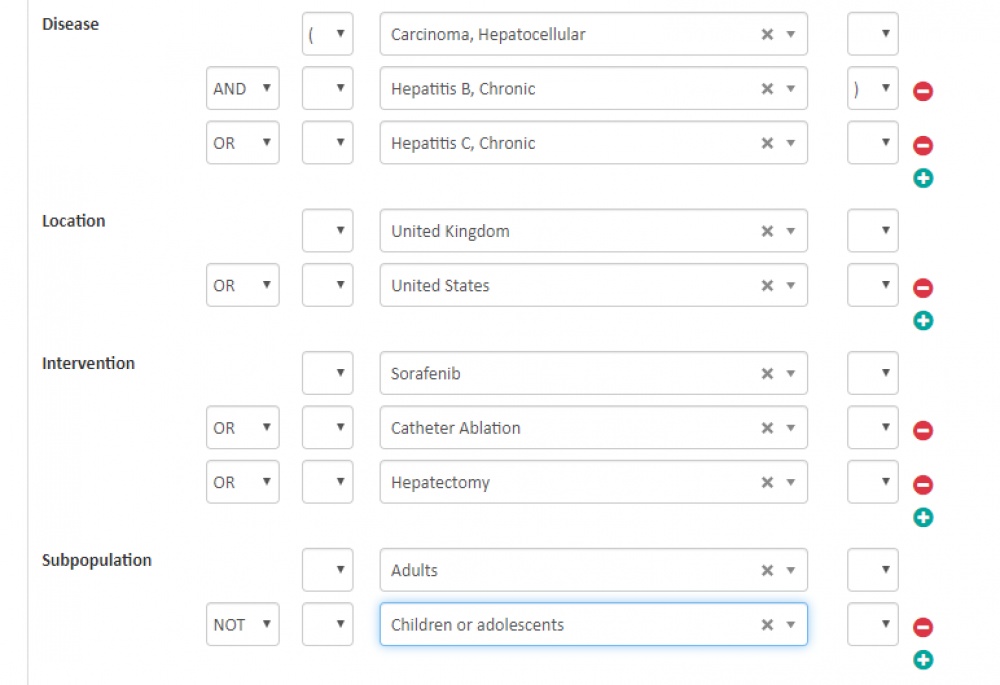This screenshot has height=685, width=1000.
Task: Delete the United States location row
Action: click(923, 288)
